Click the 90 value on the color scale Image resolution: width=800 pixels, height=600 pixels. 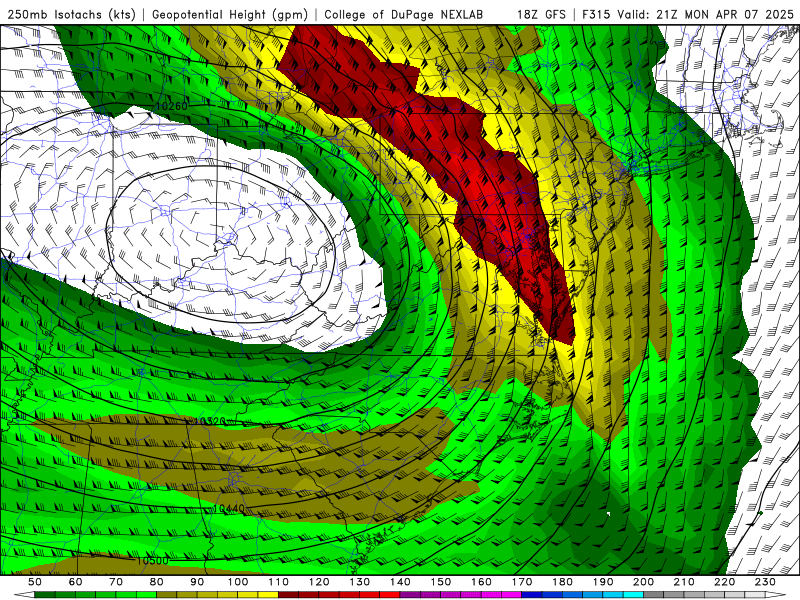(x=197, y=582)
